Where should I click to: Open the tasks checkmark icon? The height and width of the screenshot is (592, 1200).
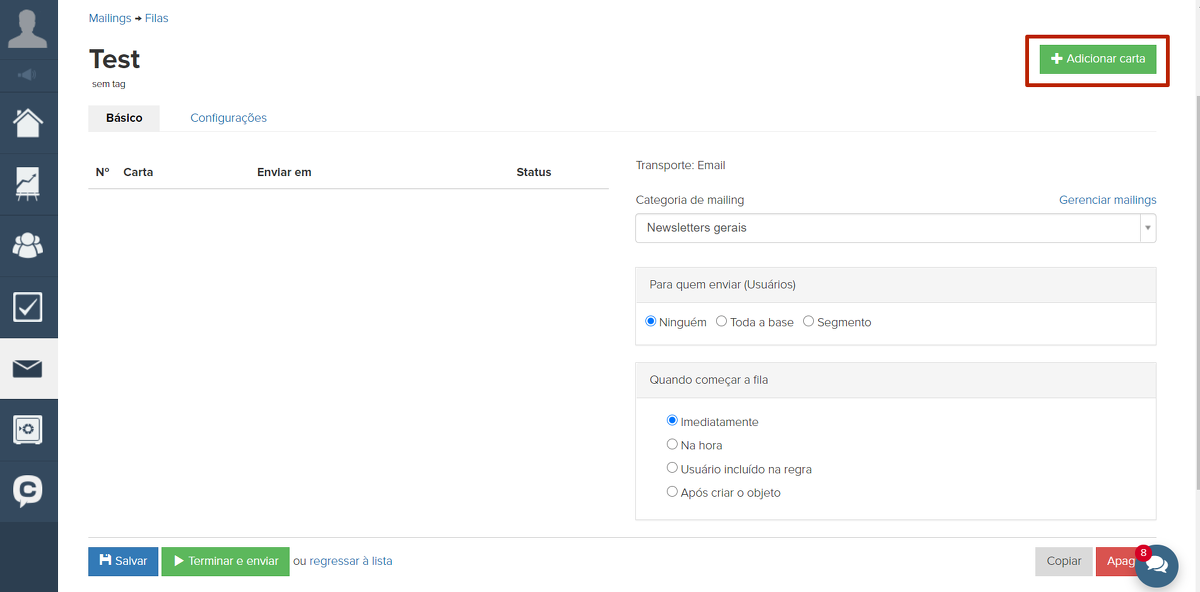click(28, 307)
